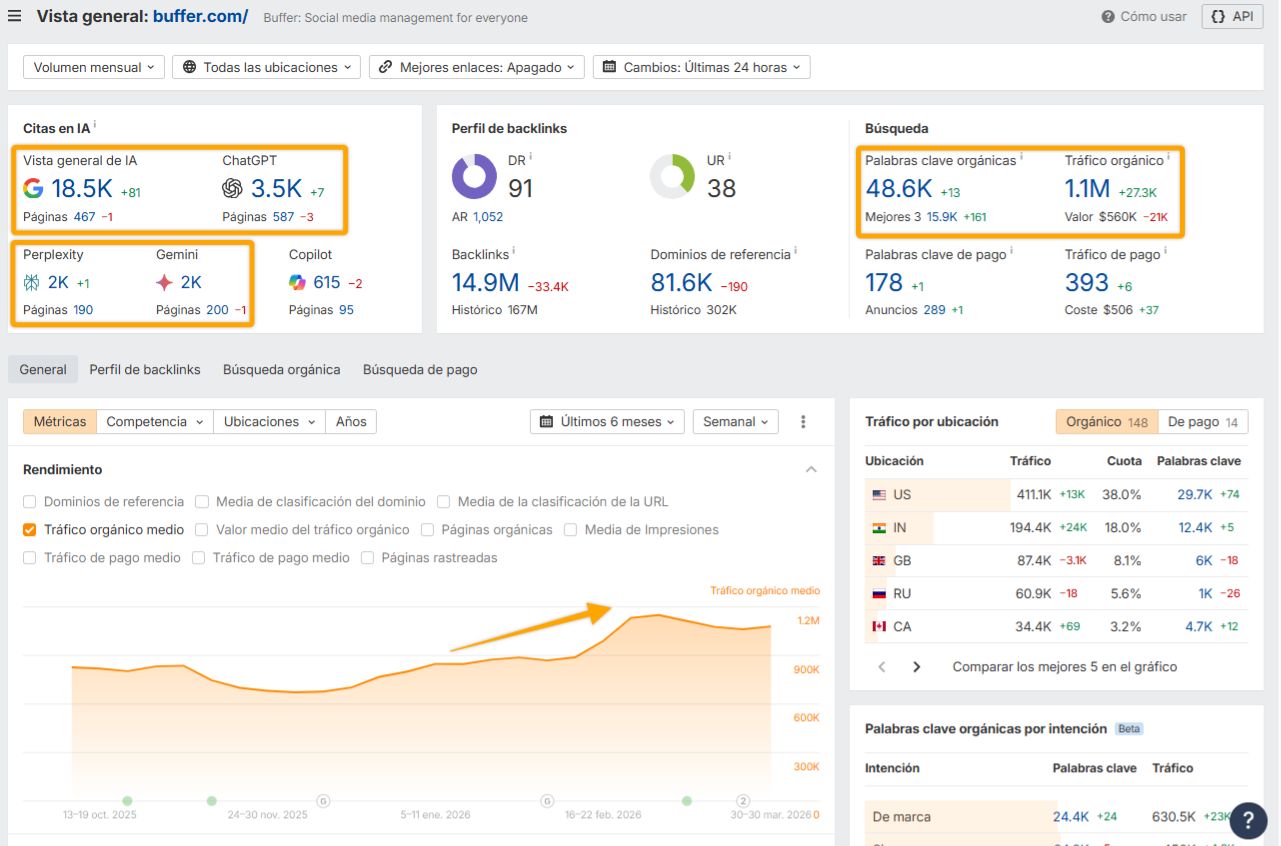Open the Volumen mensual dropdown

(93, 66)
